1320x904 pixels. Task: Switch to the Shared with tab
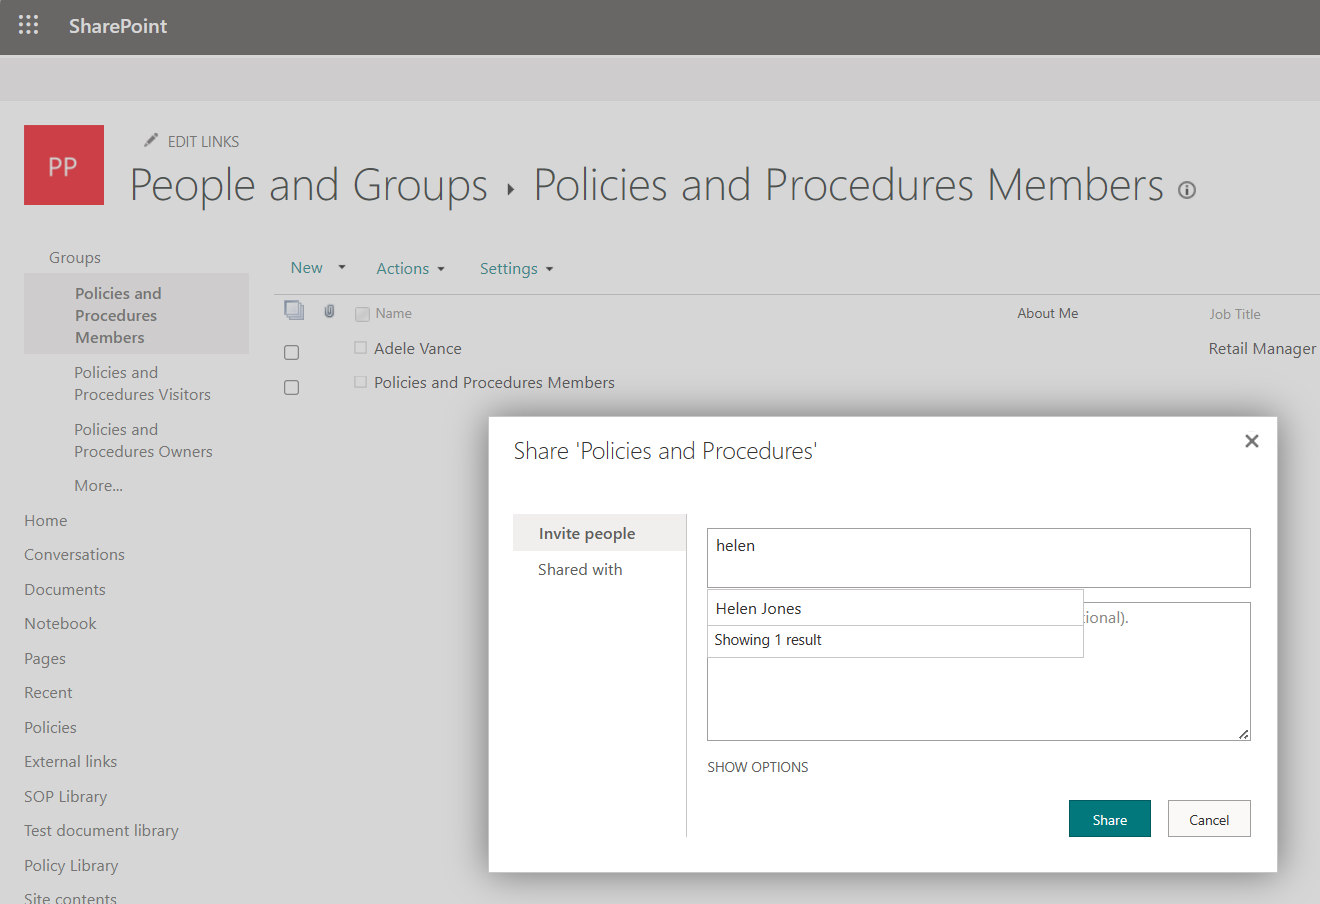pos(580,569)
